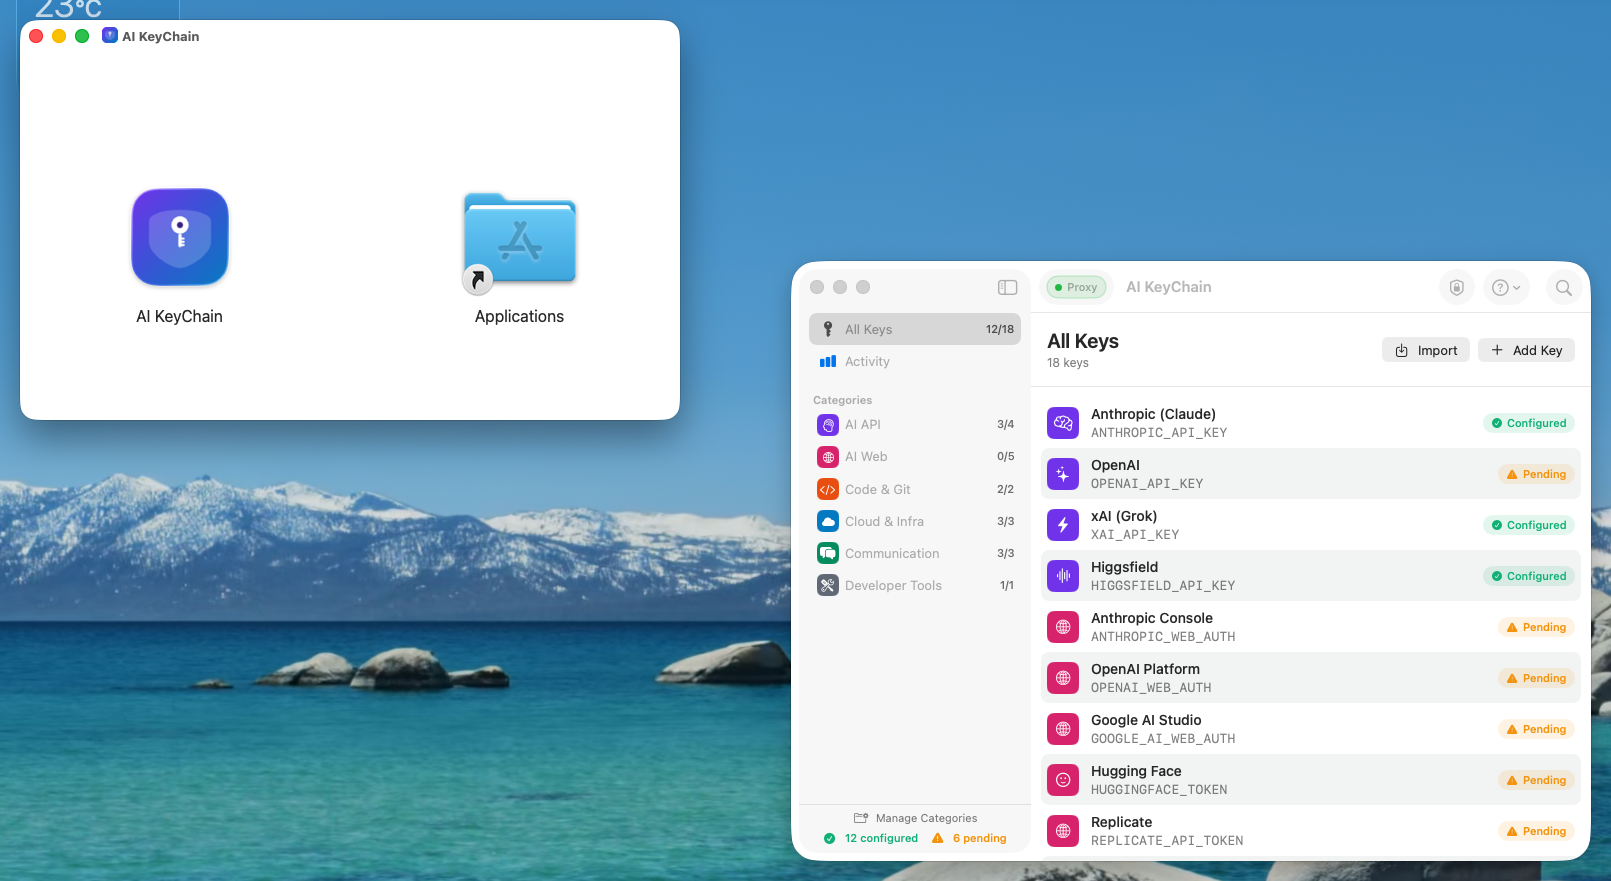Click the AI KeyChain app icon in installer
Screen dimensions: 1611x881
click(x=180, y=238)
